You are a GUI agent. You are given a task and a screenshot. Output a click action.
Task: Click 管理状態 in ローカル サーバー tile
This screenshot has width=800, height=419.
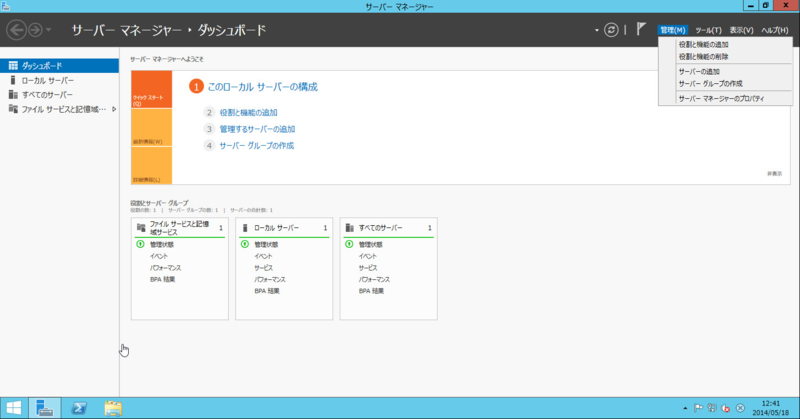click(x=266, y=244)
